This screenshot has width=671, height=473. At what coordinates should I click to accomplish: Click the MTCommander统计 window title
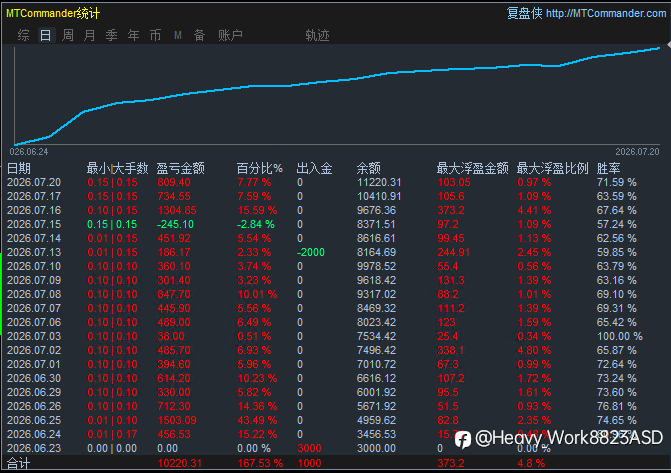point(53,13)
